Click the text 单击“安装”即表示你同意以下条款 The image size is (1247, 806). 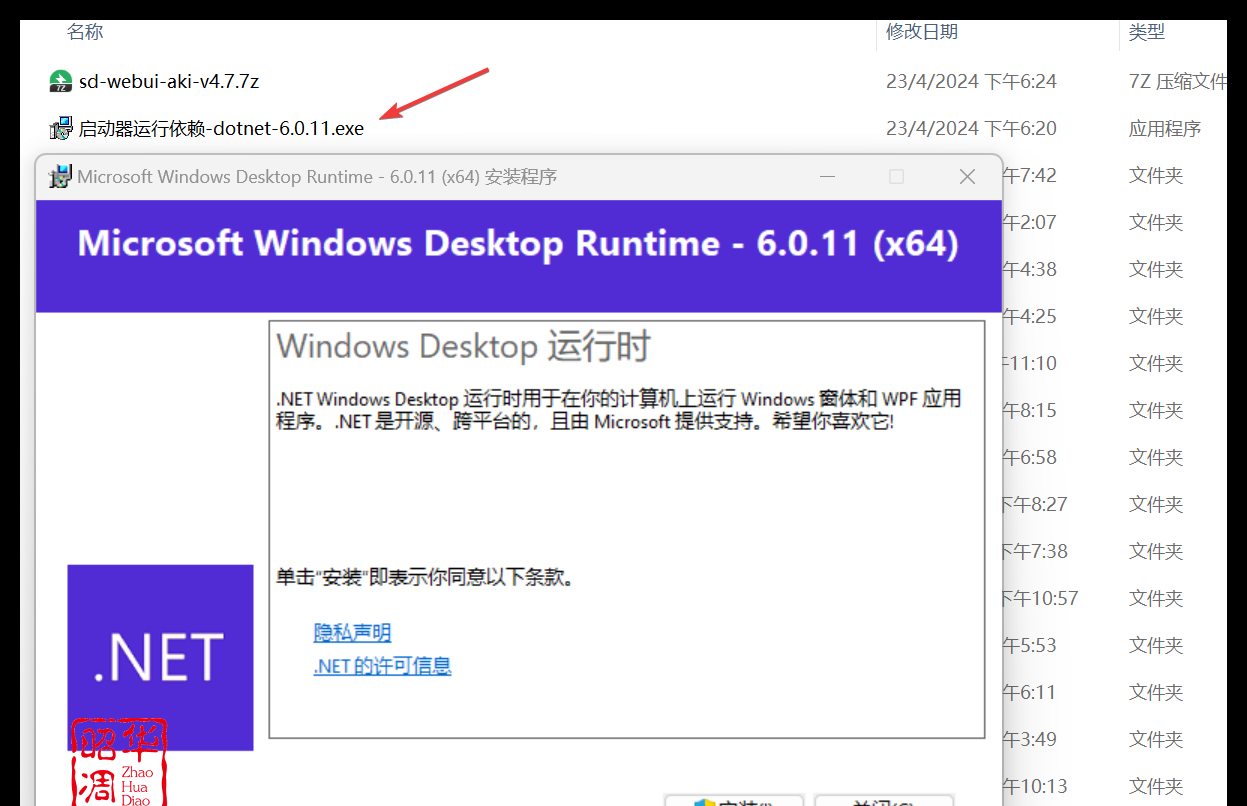[x=427, y=577]
